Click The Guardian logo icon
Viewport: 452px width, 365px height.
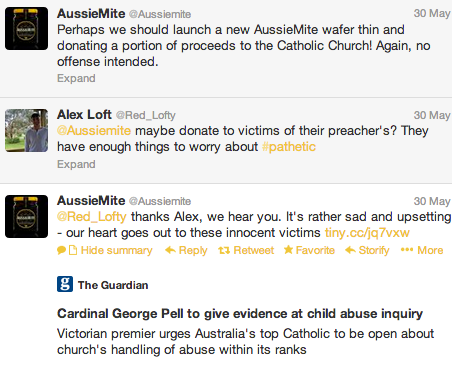click(x=65, y=284)
